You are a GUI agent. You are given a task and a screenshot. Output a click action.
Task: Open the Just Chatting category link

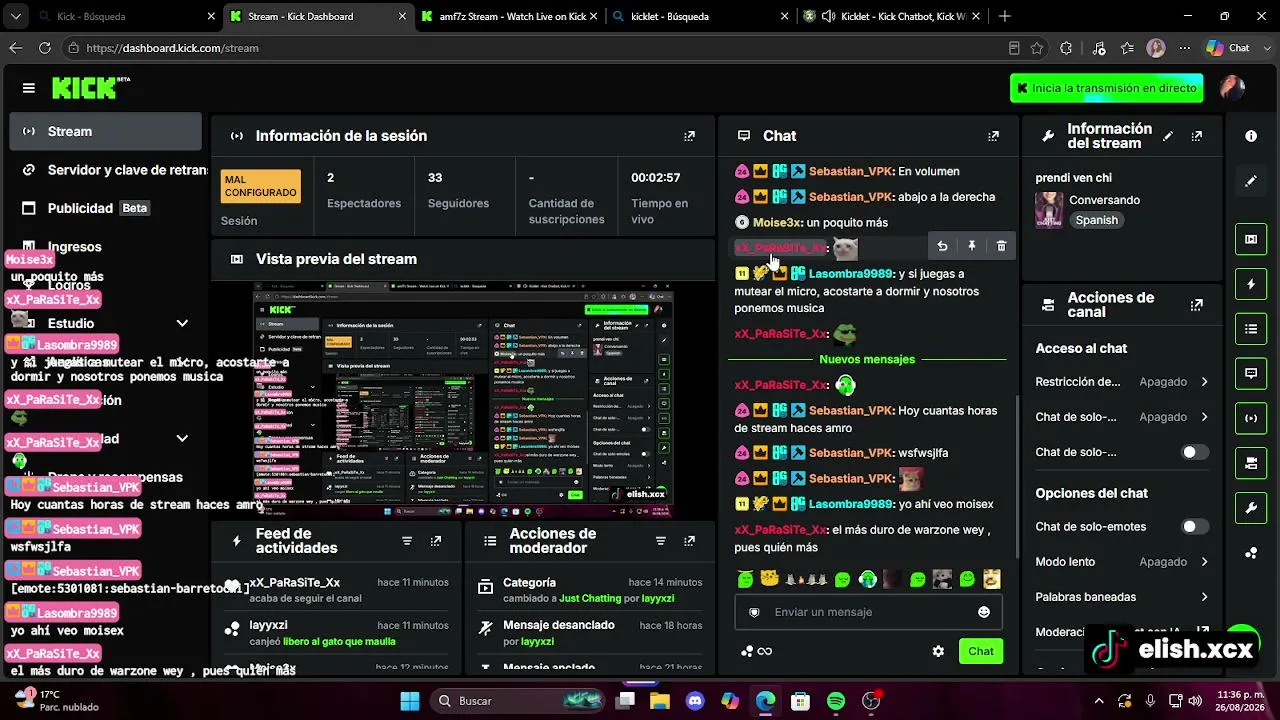coord(590,598)
